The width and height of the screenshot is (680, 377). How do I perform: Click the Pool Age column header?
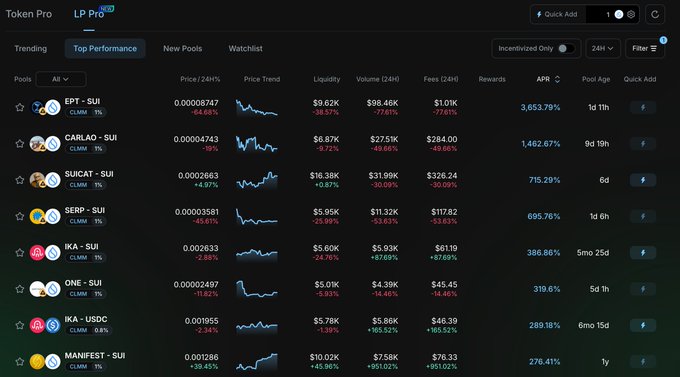[596, 79]
